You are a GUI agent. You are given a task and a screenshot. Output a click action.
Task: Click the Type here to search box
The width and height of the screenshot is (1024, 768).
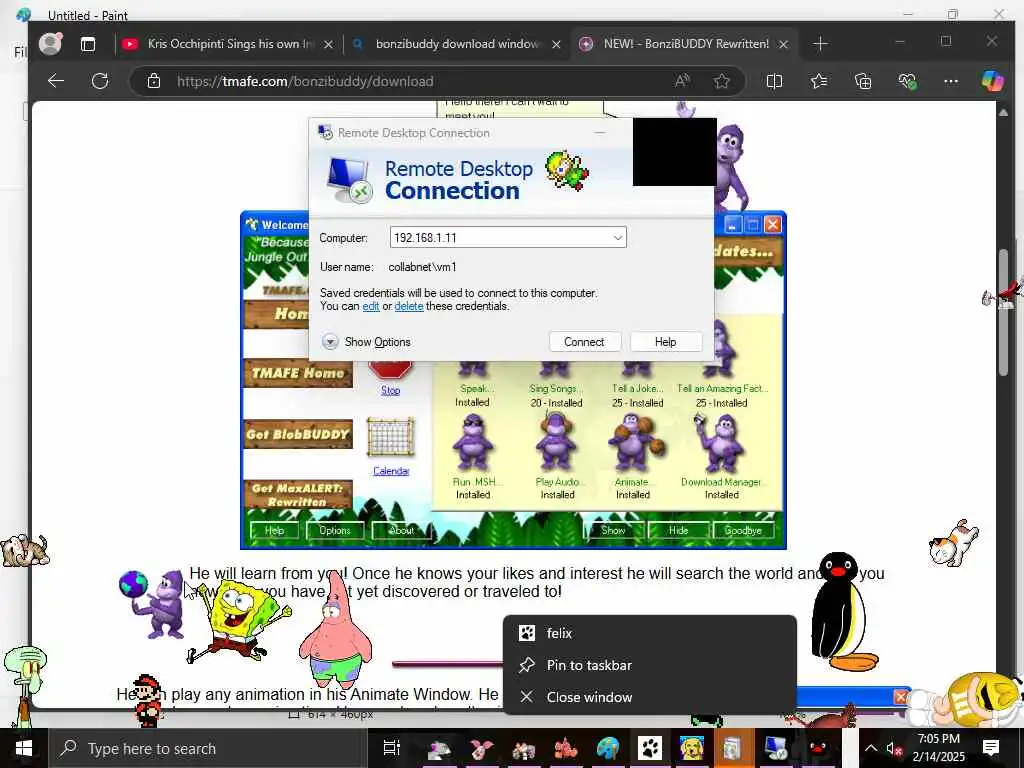(208, 748)
